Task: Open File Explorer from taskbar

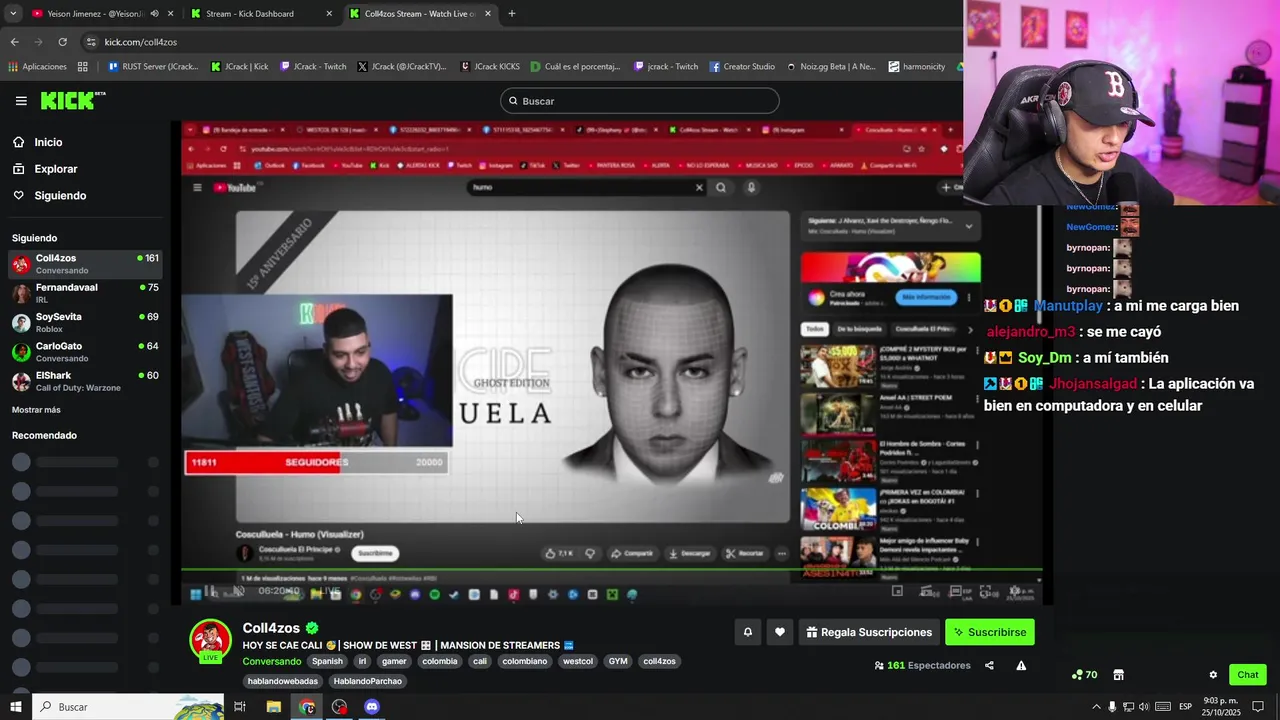Action: (274, 707)
